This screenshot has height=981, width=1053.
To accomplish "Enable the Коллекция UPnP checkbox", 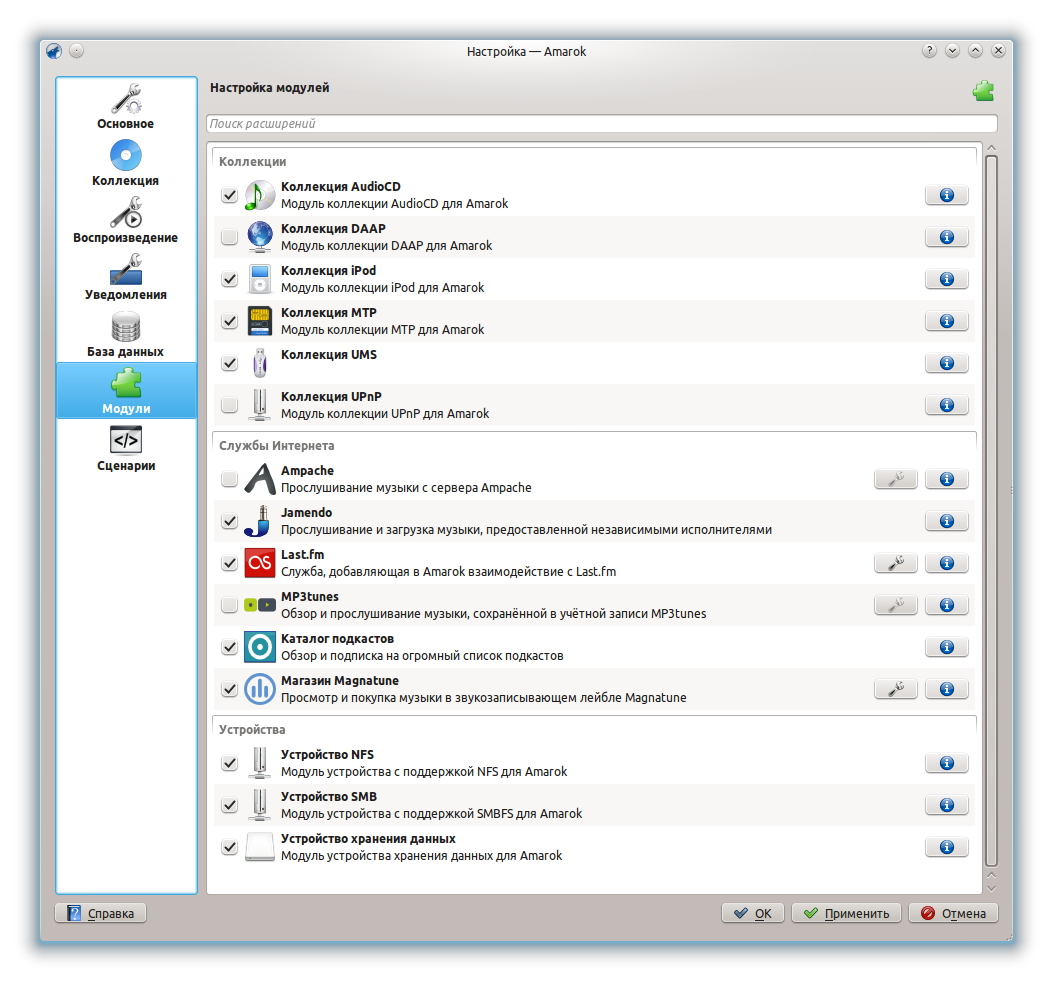I will 230,405.
